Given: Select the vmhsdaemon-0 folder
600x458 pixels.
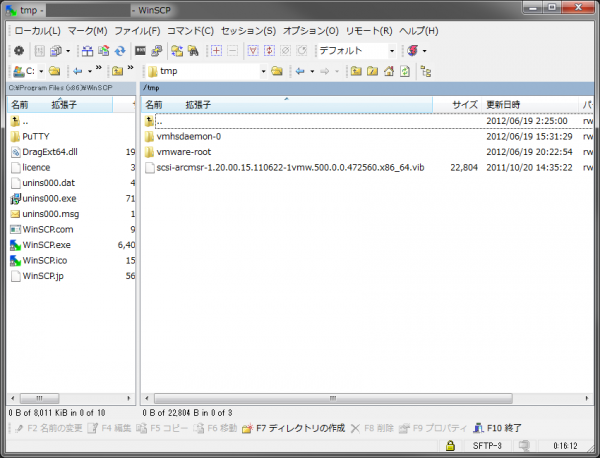Looking at the screenshot, I should tap(189, 137).
